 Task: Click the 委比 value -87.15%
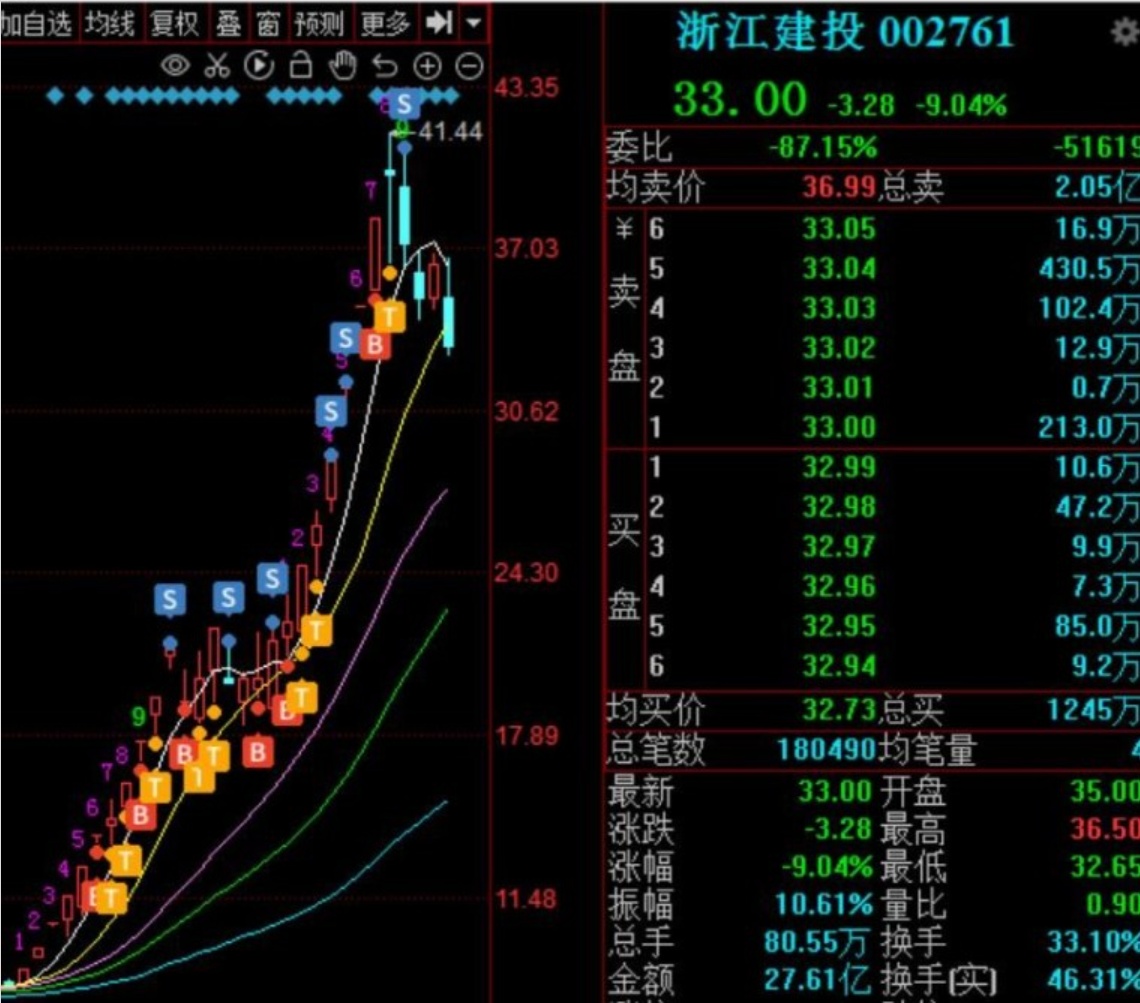coord(823,148)
